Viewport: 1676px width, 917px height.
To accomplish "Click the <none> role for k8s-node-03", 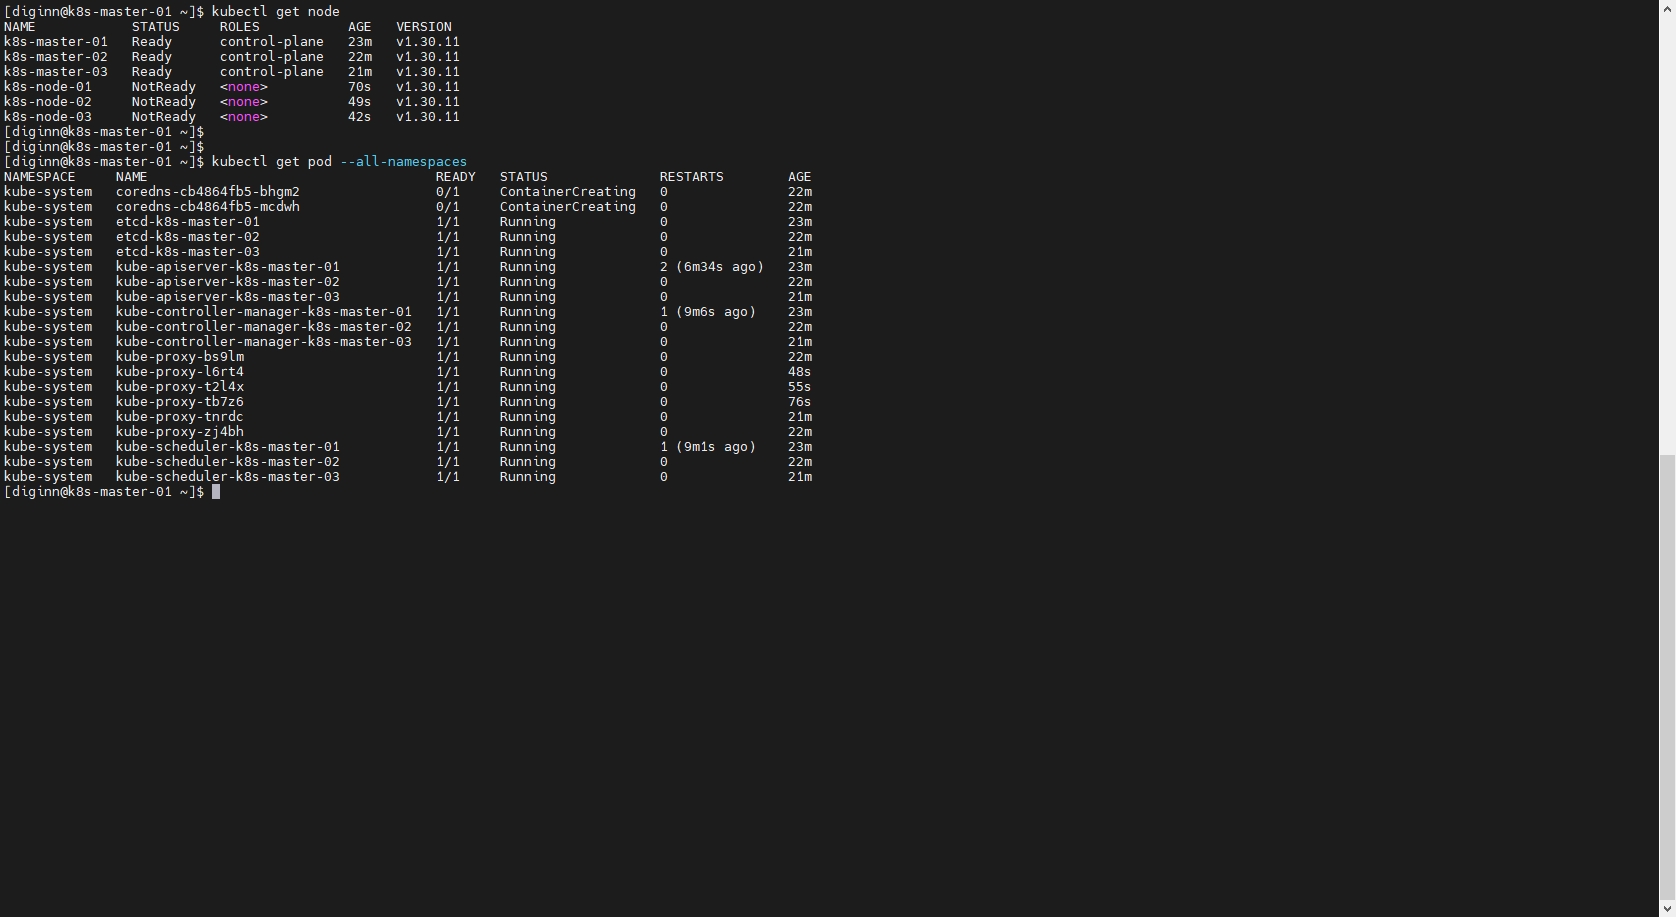I will point(243,117).
